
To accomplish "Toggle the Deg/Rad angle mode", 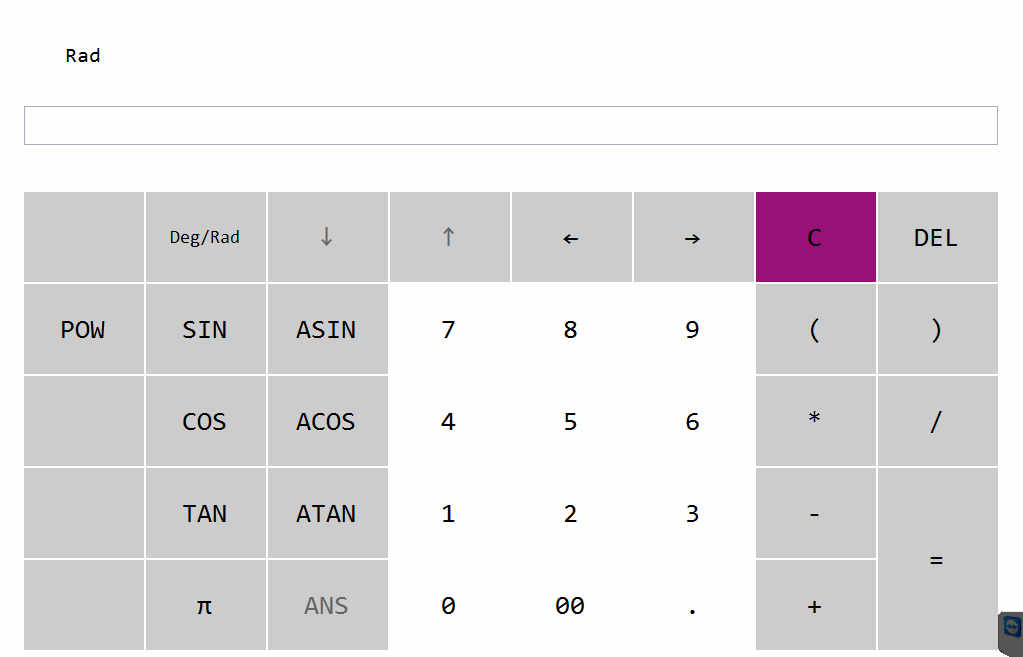I will pyautogui.click(x=205, y=238).
